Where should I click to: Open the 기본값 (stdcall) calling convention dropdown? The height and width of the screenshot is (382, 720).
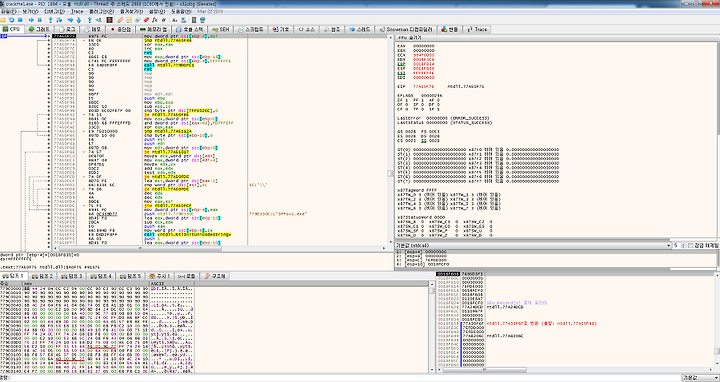(x=533, y=246)
